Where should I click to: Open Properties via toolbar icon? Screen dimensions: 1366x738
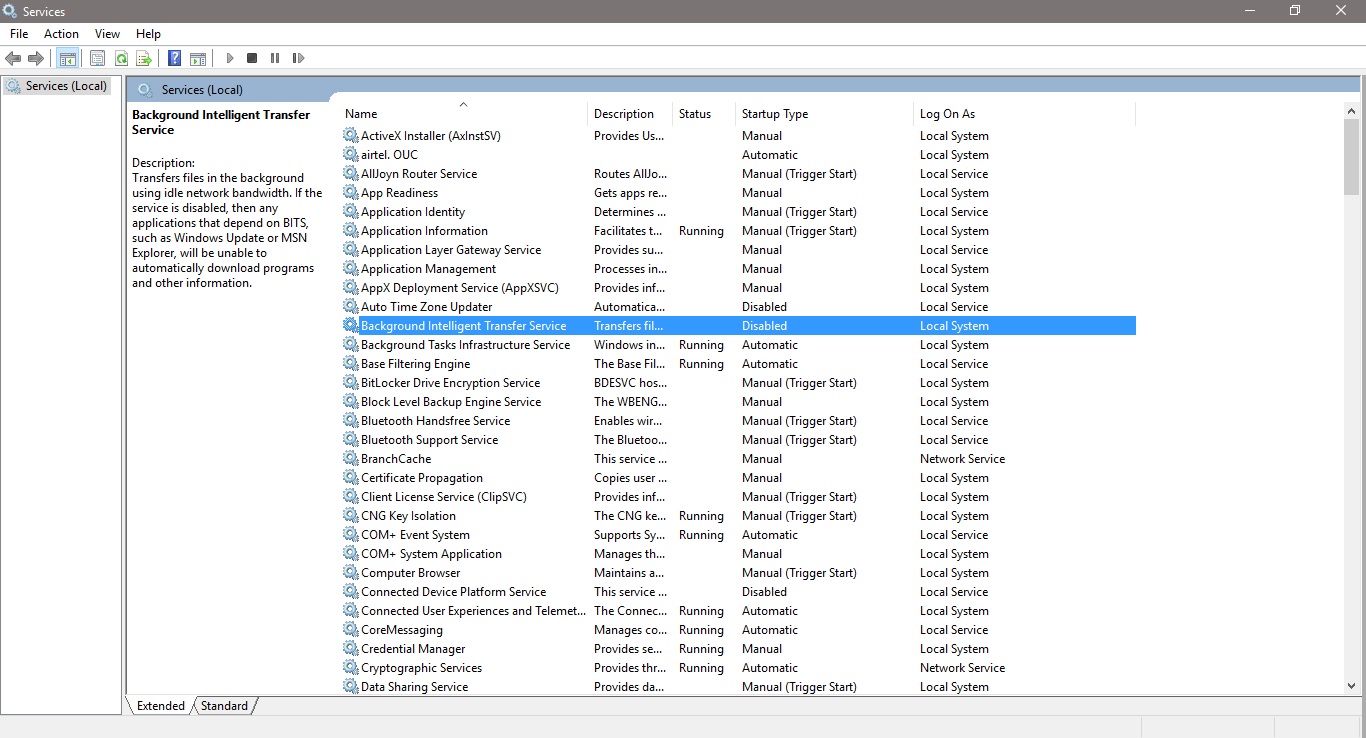tap(97, 58)
